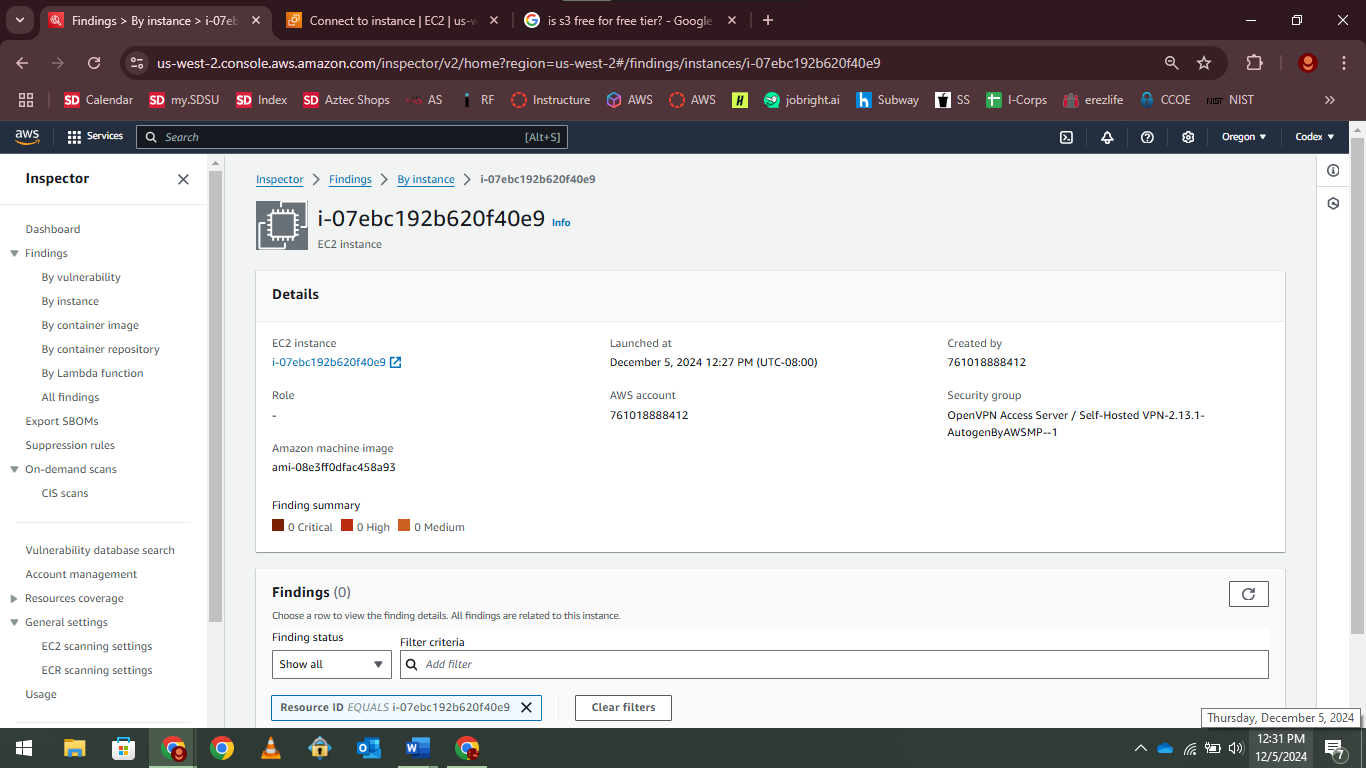Open the settings gear in the console toolbar
Image resolution: width=1366 pixels, height=768 pixels.
click(1187, 137)
